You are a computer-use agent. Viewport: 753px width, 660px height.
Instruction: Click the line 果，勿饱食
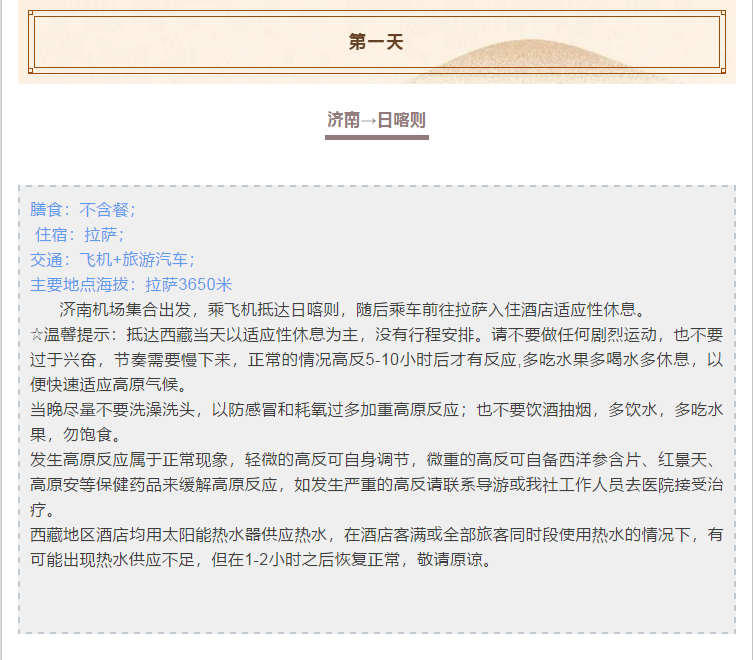pyautogui.click(x=76, y=435)
